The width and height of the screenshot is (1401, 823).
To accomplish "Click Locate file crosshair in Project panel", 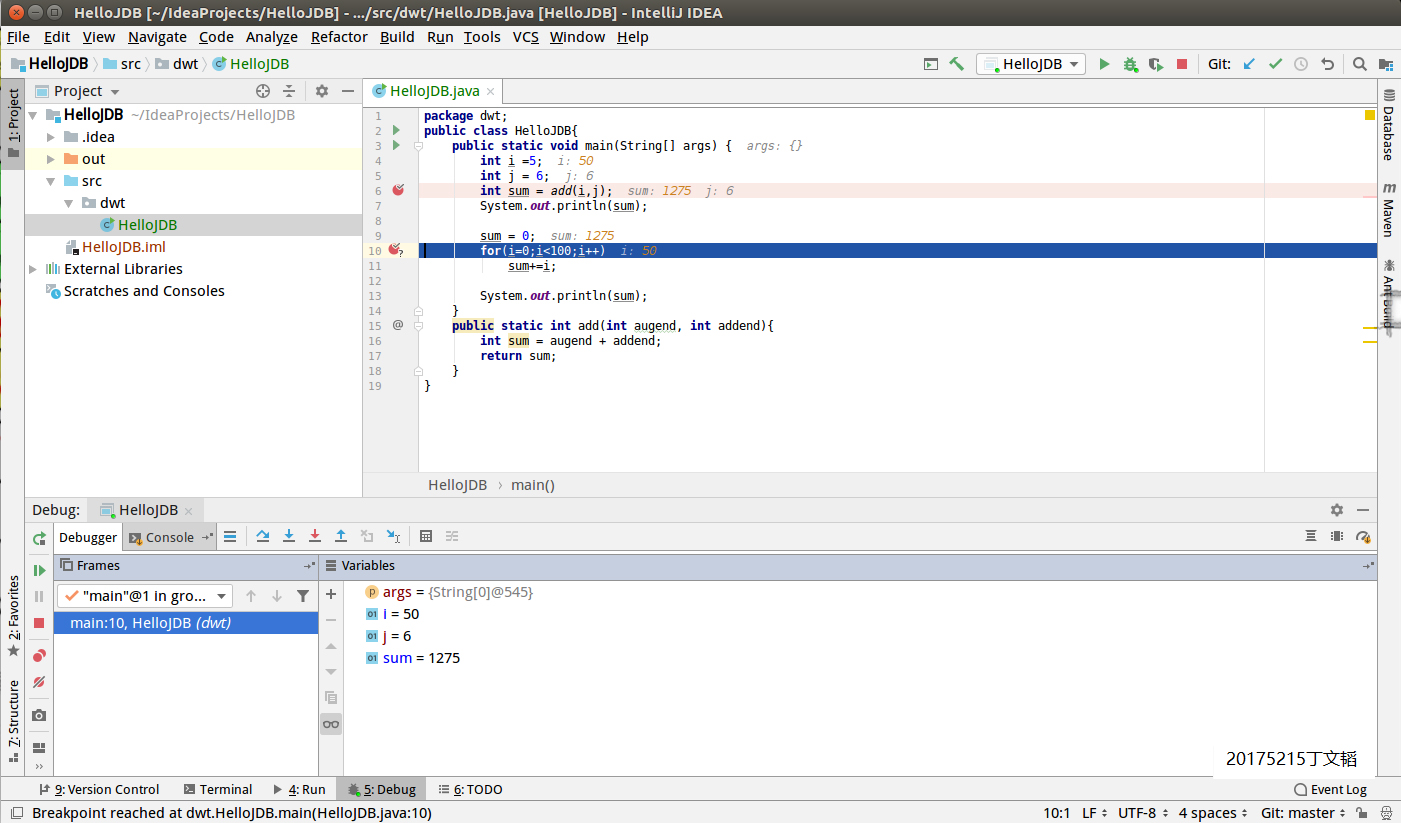I will click(x=263, y=90).
